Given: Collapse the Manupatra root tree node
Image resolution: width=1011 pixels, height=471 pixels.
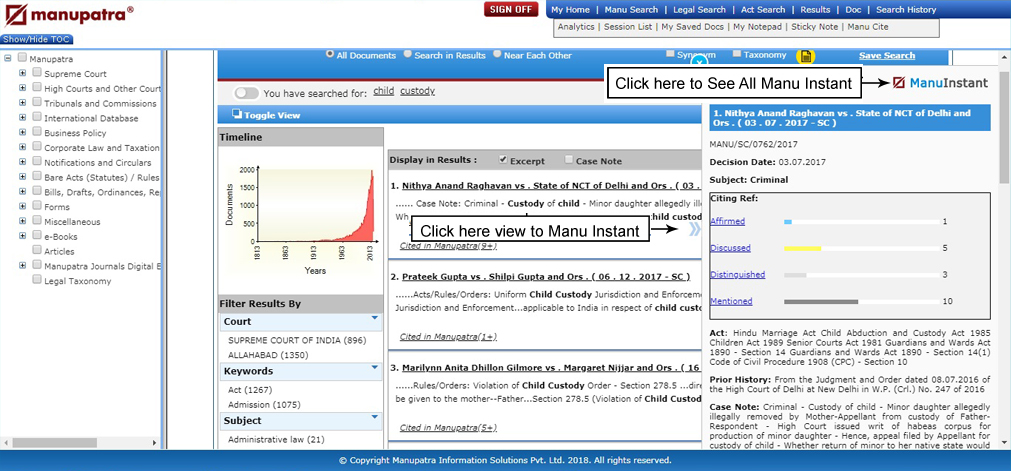Looking at the screenshot, I should 8,58.
